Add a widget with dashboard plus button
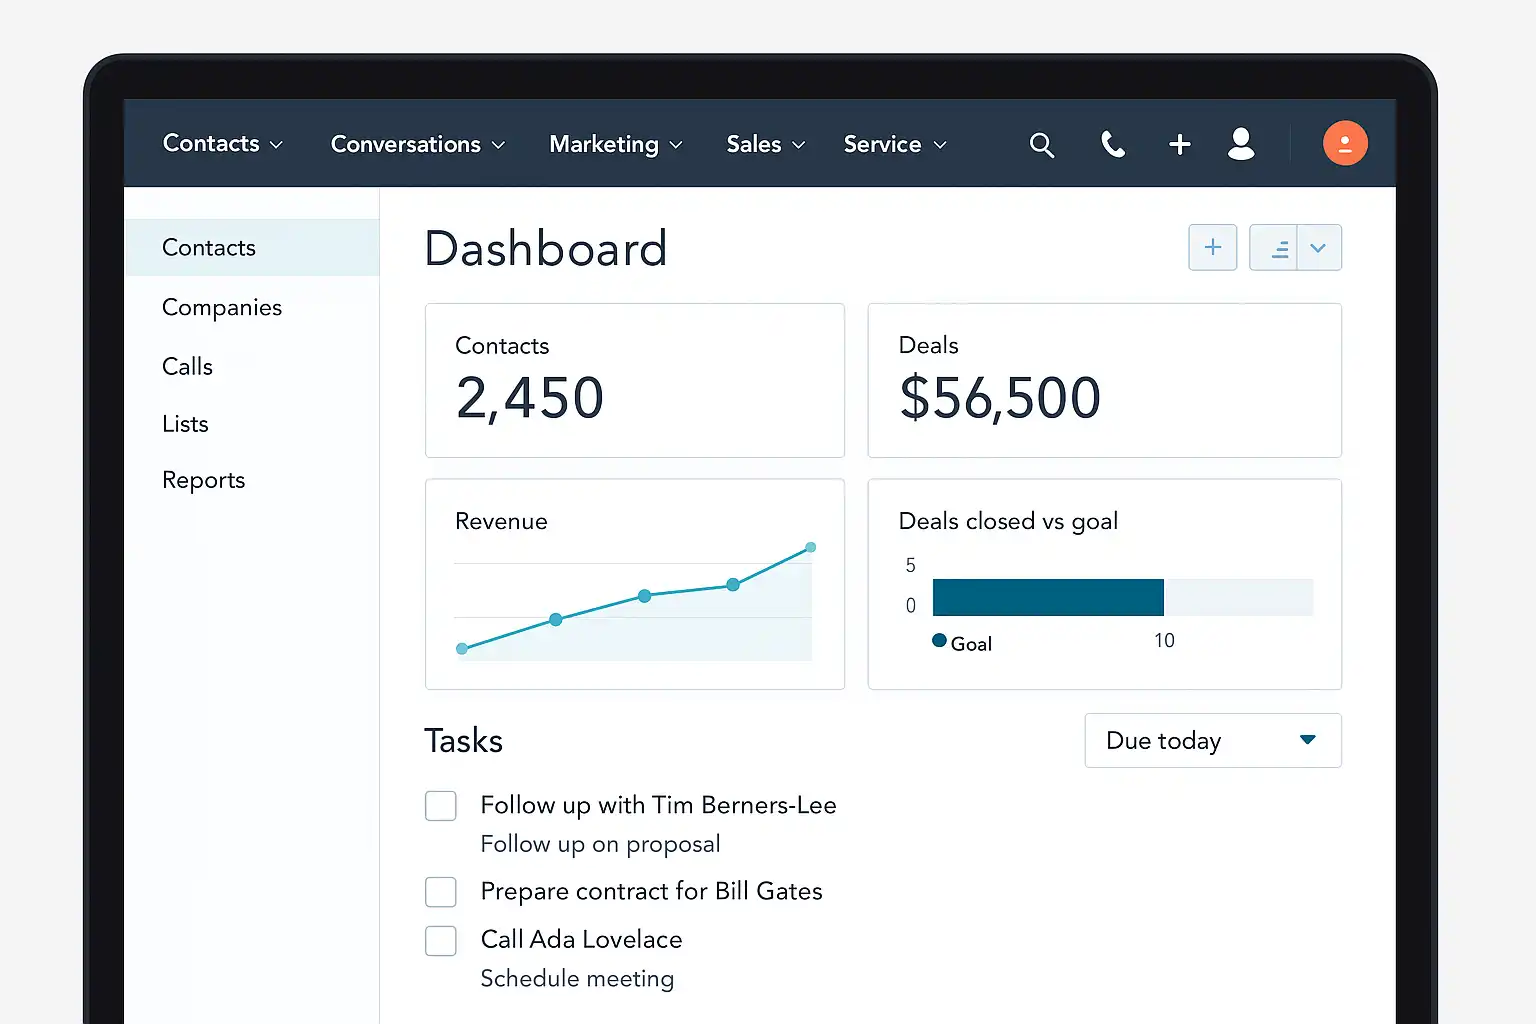This screenshot has width=1536, height=1024. click(1212, 247)
